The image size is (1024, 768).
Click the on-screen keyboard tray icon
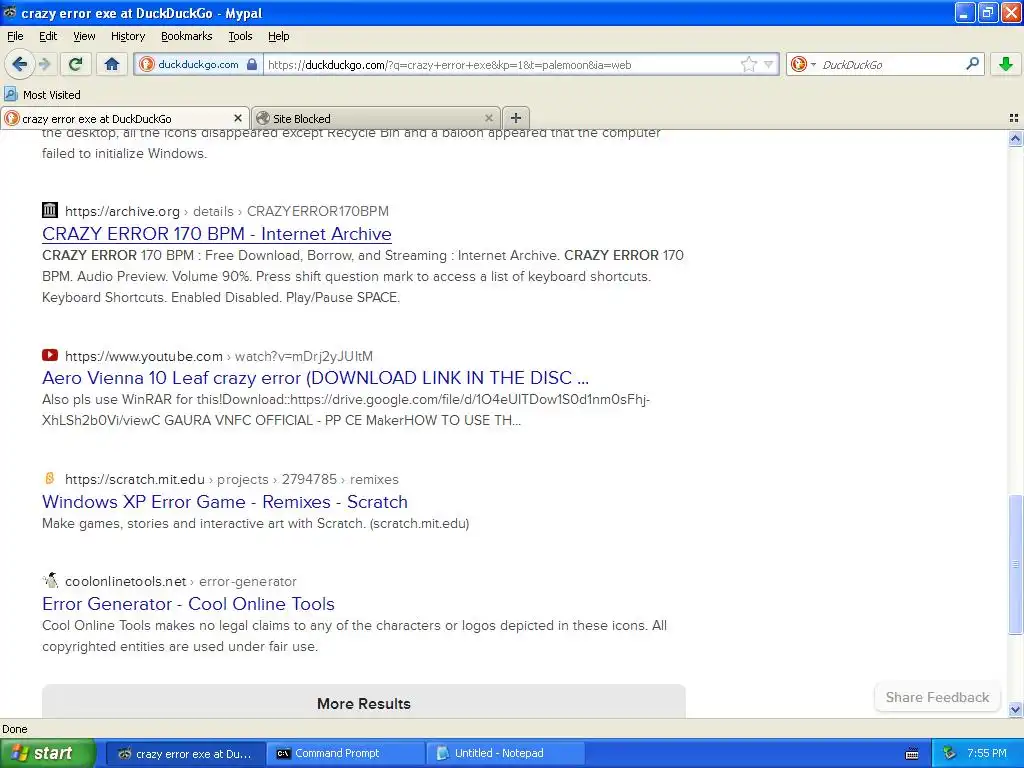pyautogui.click(x=912, y=754)
